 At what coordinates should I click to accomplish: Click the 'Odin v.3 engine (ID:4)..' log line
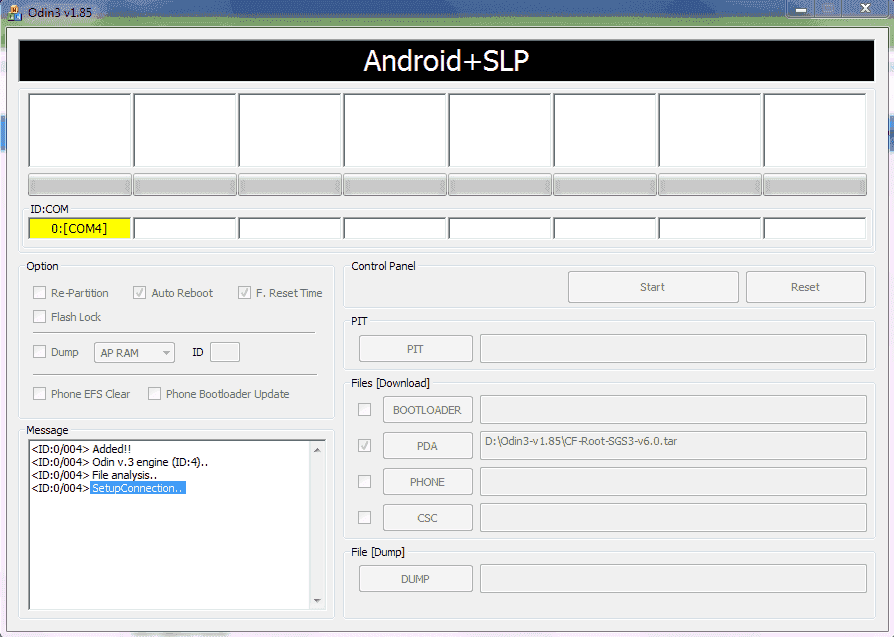click(120, 462)
